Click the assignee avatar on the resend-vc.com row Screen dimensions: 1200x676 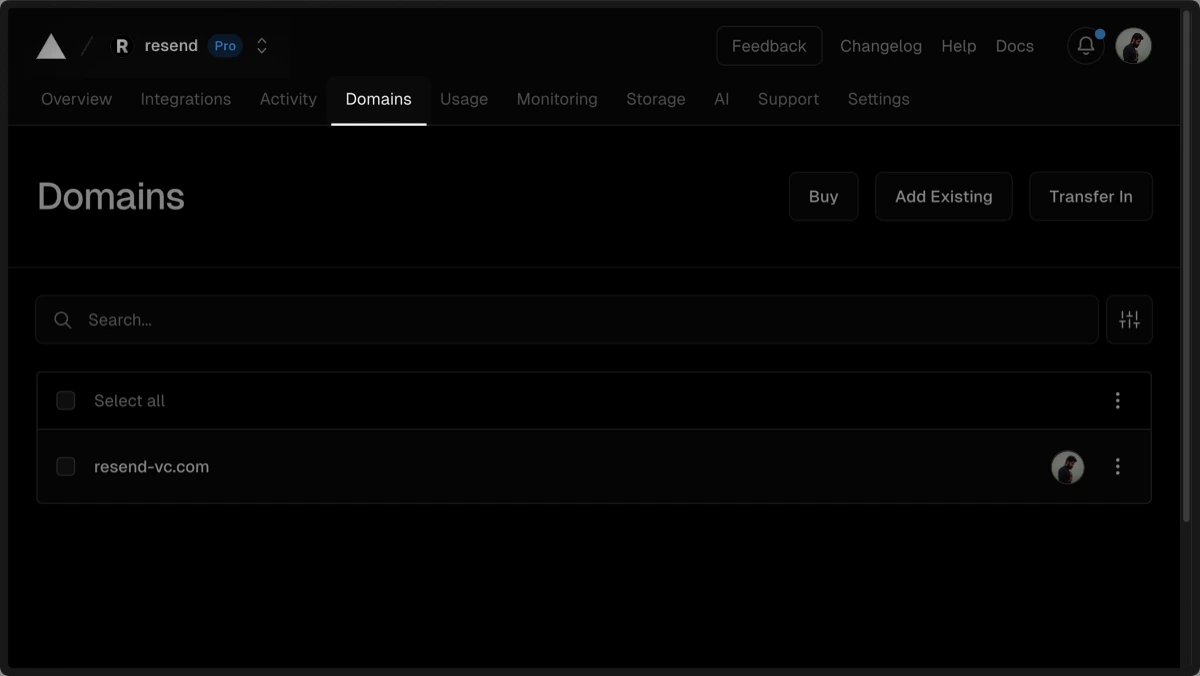(x=1067, y=467)
